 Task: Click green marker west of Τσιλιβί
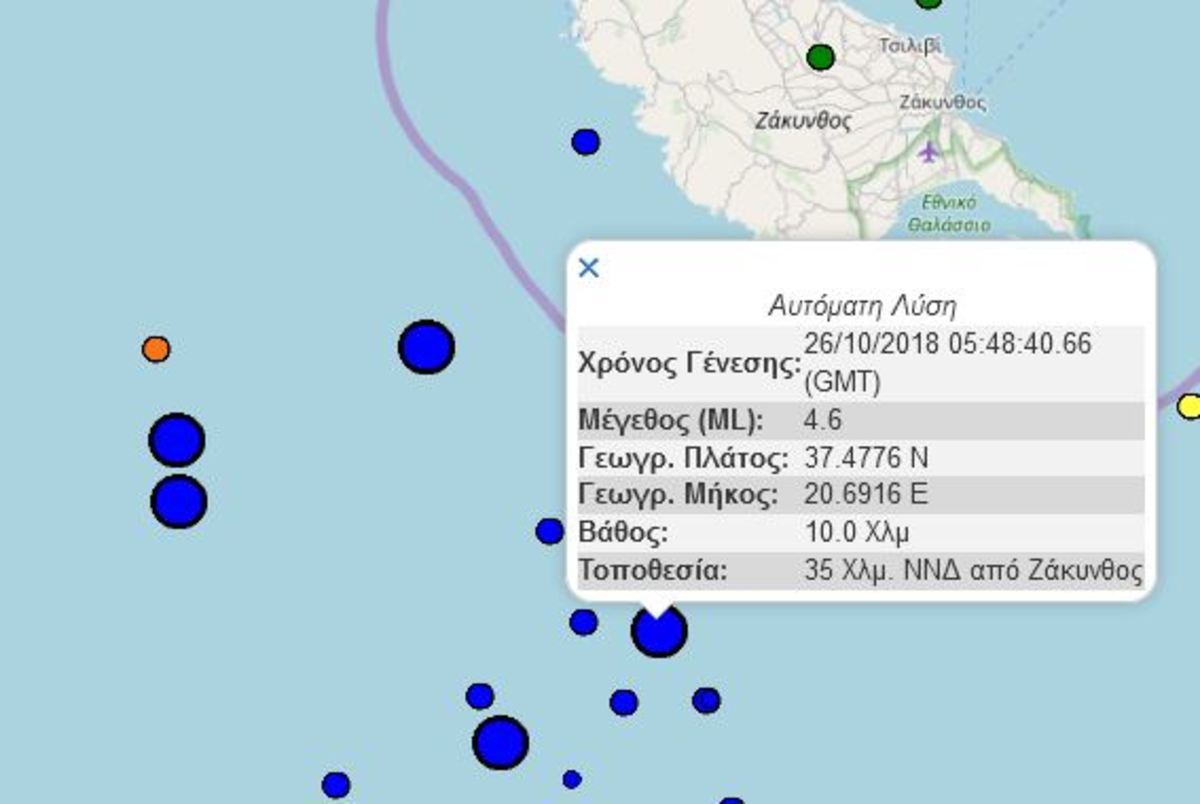coord(820,57)
